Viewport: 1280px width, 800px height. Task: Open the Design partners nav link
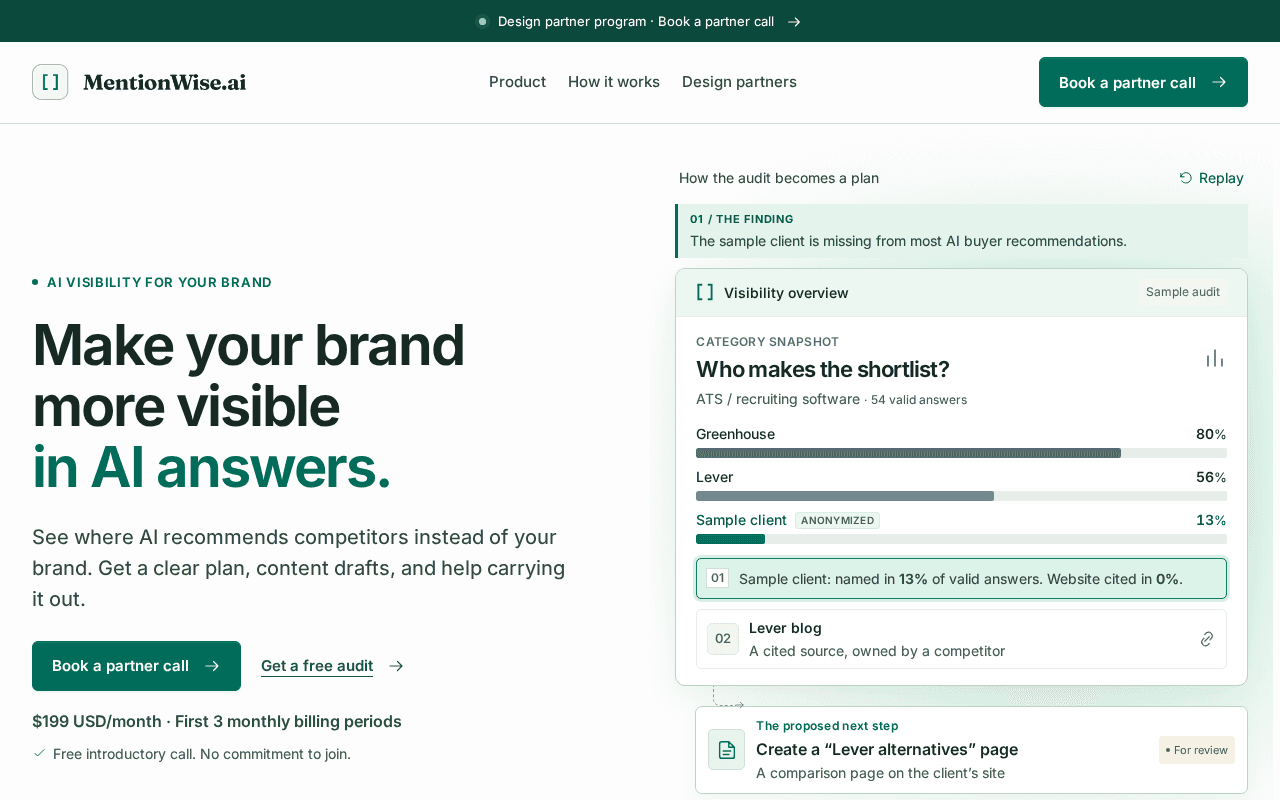click(x=739, y=82)
